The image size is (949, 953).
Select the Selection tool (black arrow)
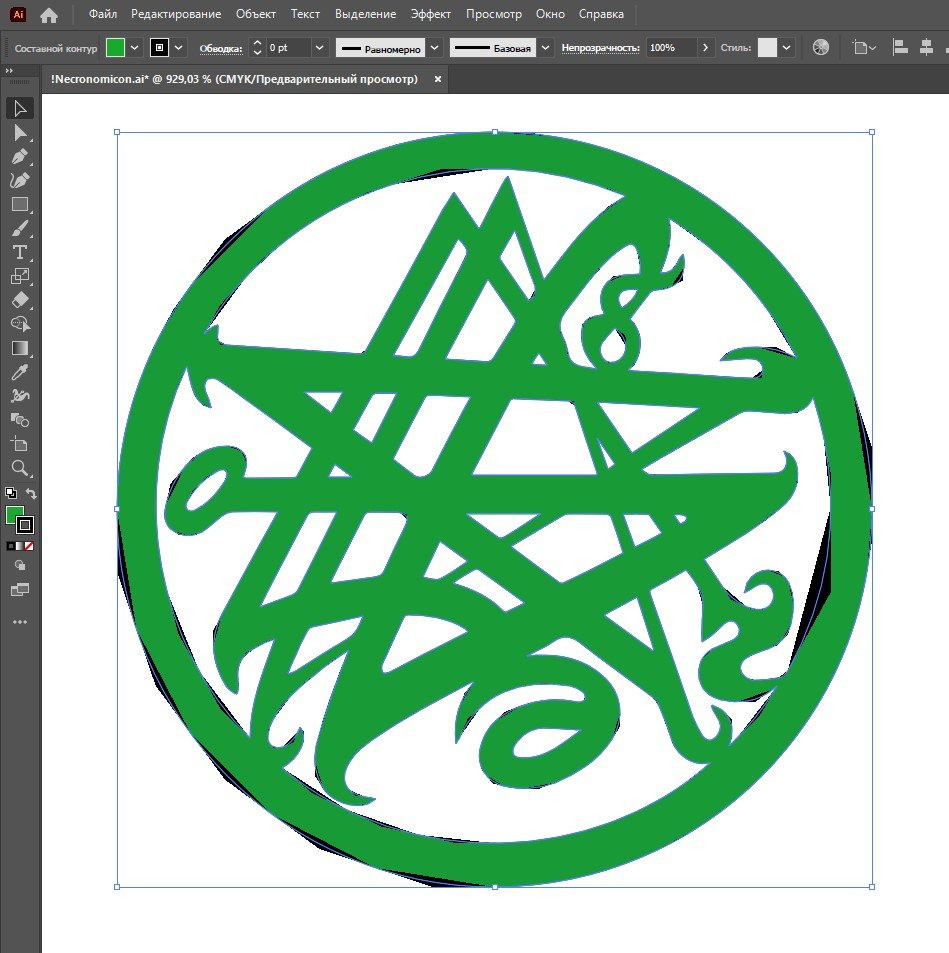[19, 109]
